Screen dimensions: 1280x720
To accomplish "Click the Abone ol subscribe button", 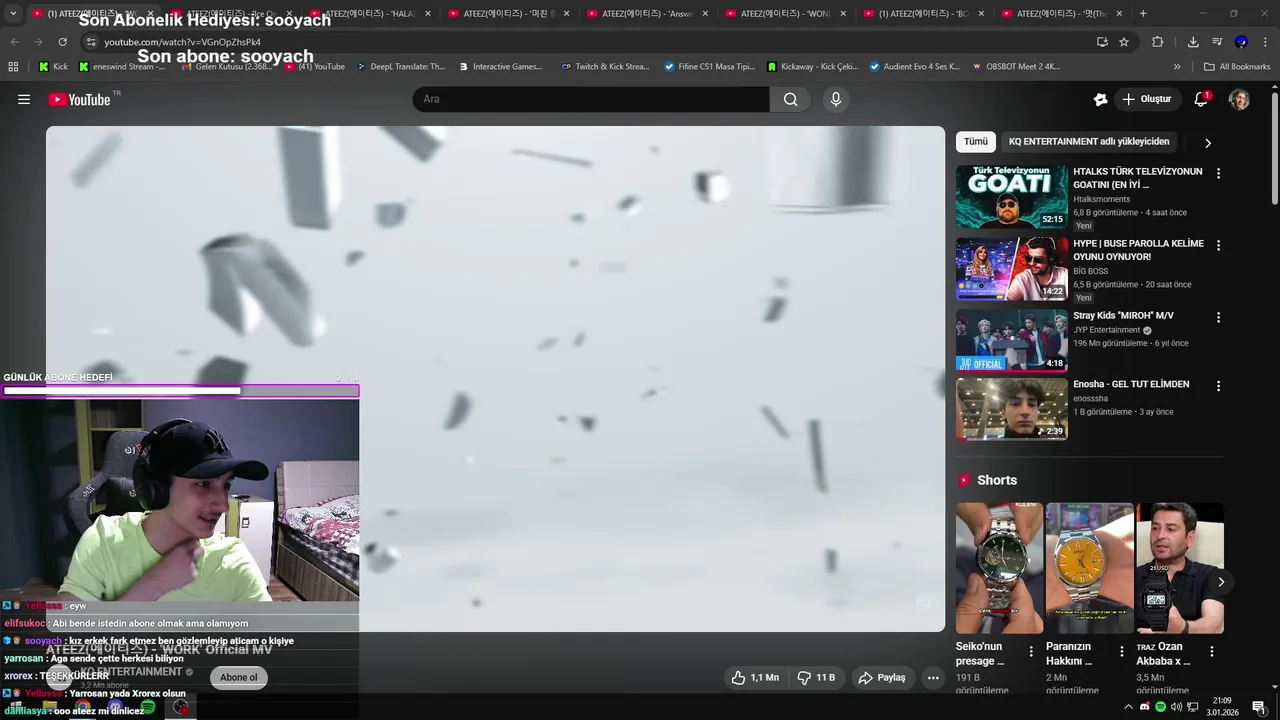I will point(239,677).
